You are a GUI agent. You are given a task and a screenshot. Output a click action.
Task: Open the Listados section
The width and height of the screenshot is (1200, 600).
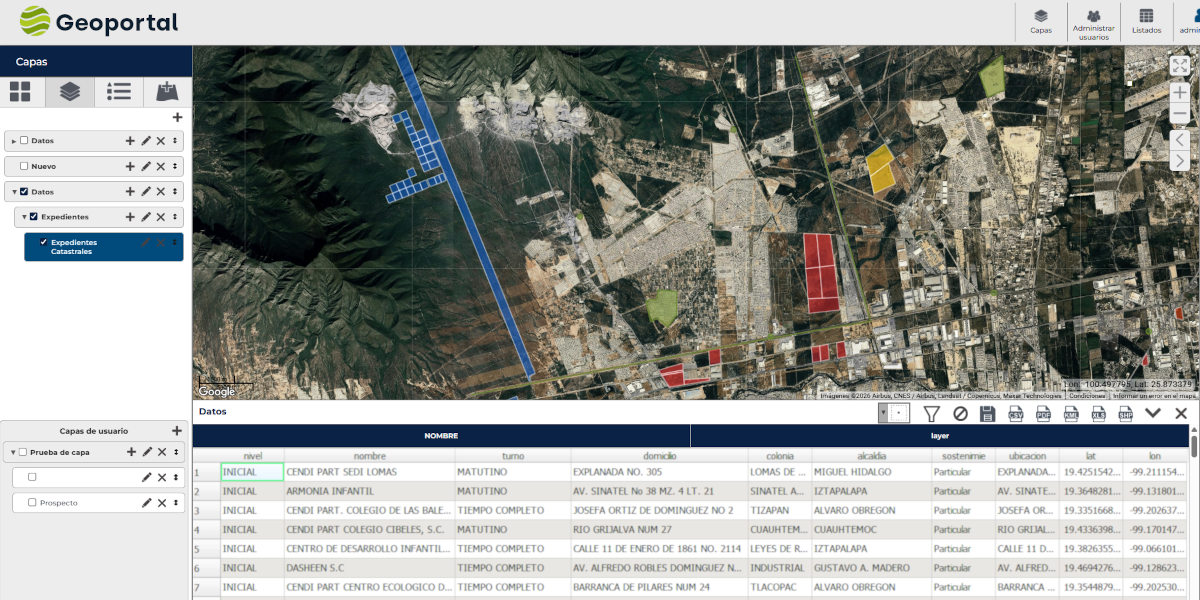click(x=1144, y=22)
